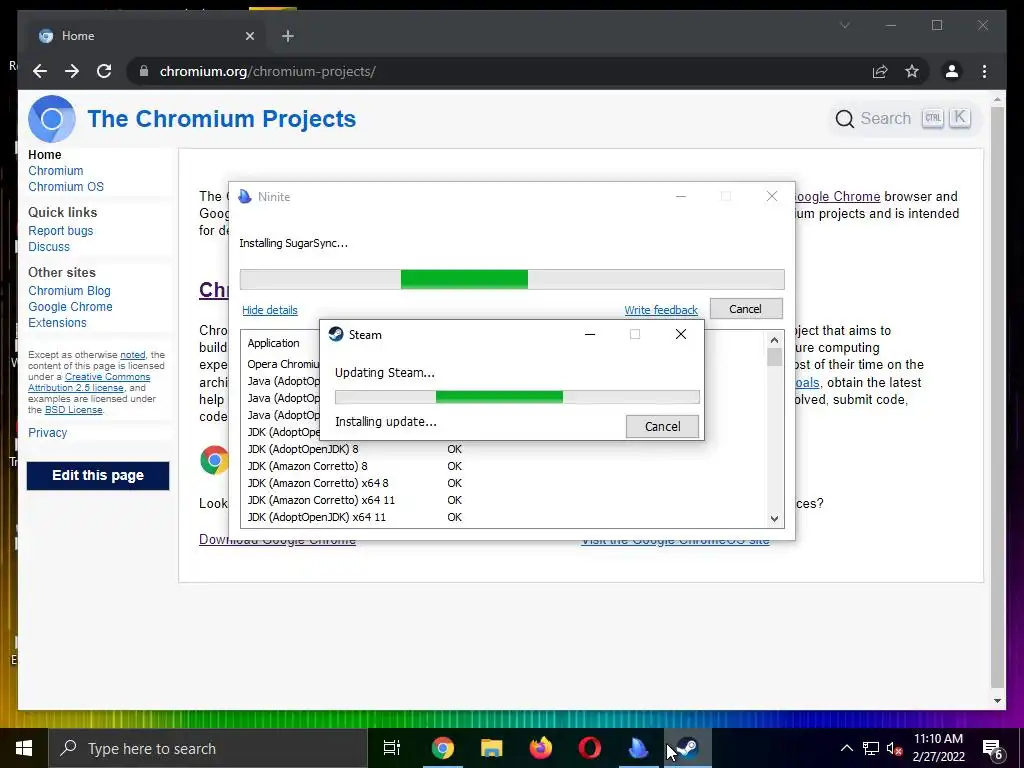
Task: Open the Discuss link
Action: coord(49,247)
